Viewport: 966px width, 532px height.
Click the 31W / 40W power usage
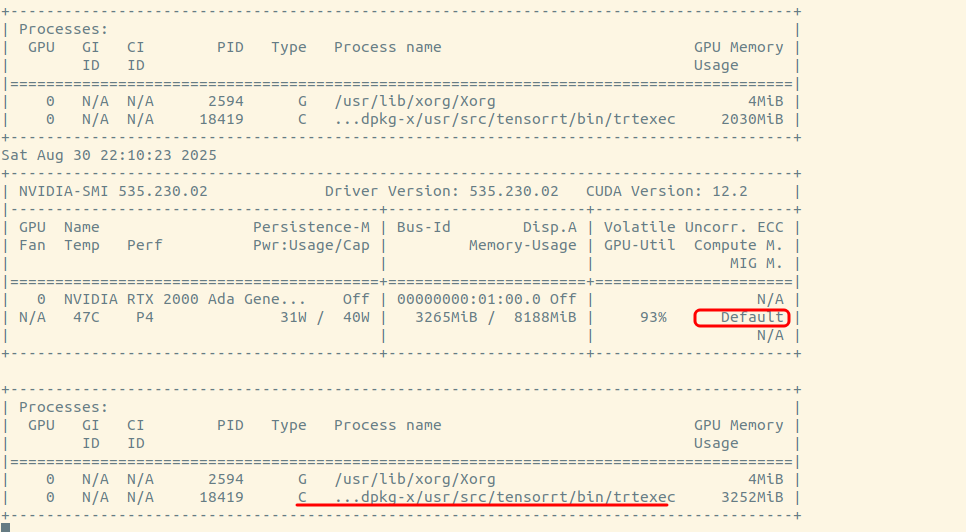coord(325,318)
